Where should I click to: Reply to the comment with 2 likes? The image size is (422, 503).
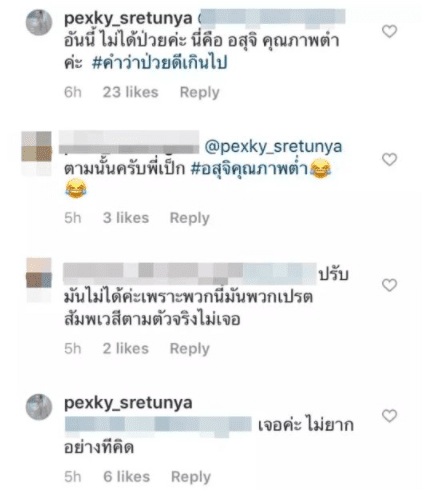pyautogui.click(x=190, y=349)
